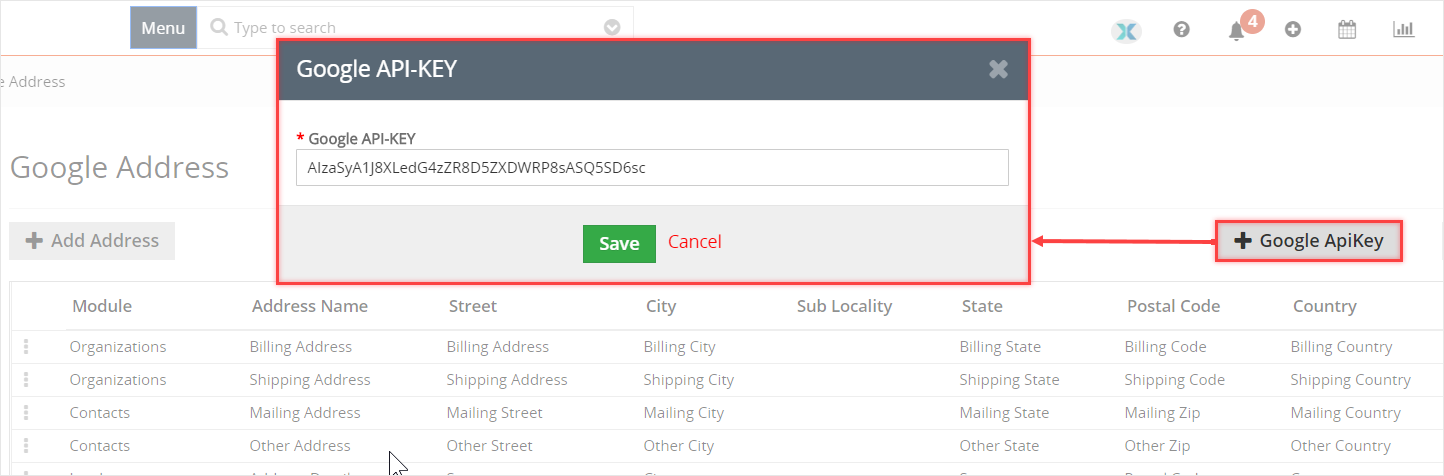Click Shipping Country cell
Image resolution: width=1444 pixels, height=476 pixels.
(x=1351, y=380)
